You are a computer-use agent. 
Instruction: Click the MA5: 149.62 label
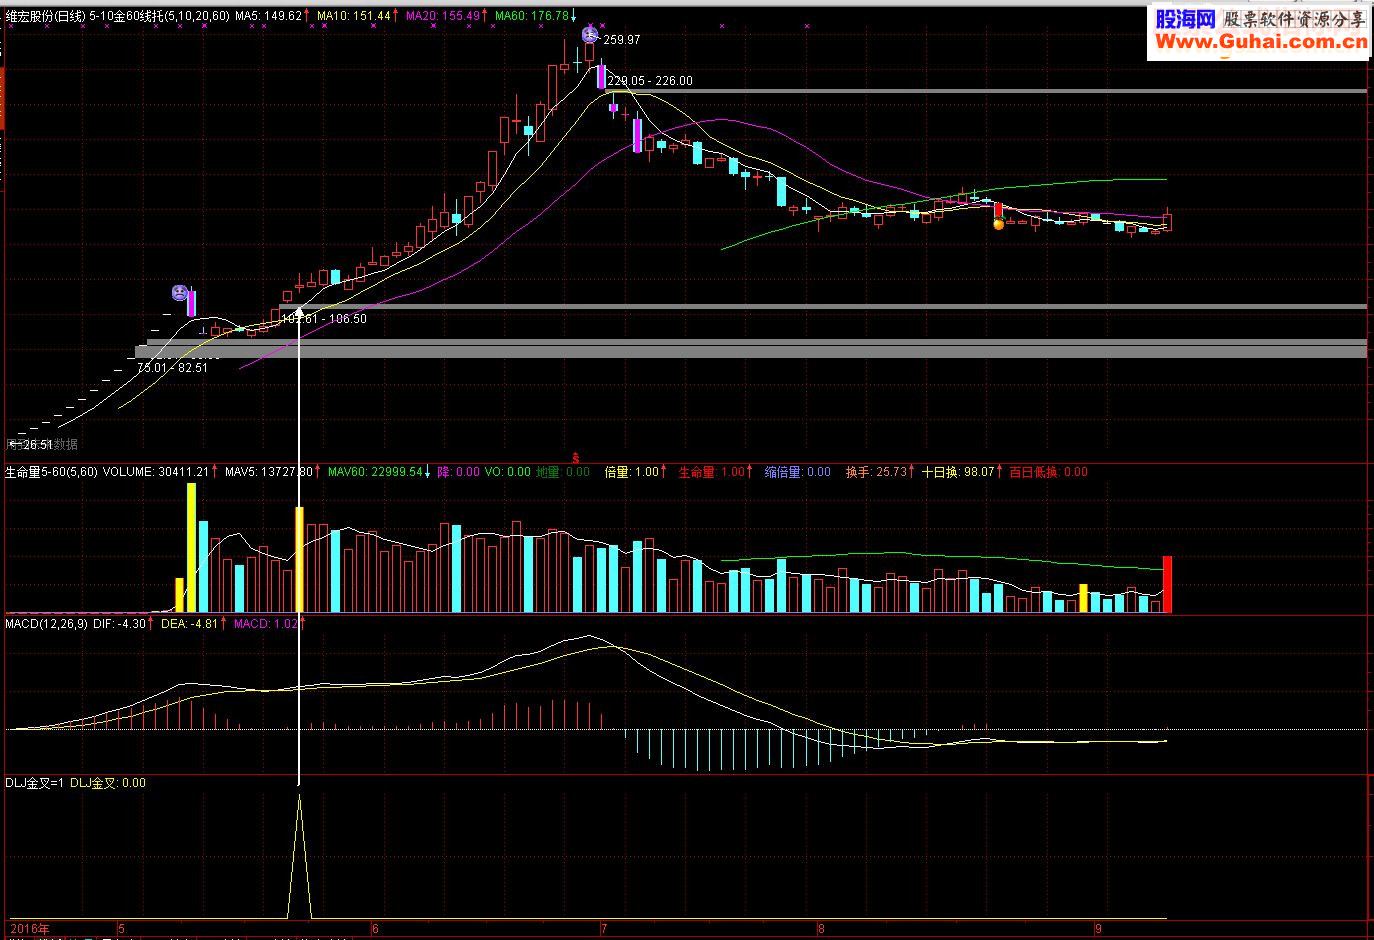point(269,16)
